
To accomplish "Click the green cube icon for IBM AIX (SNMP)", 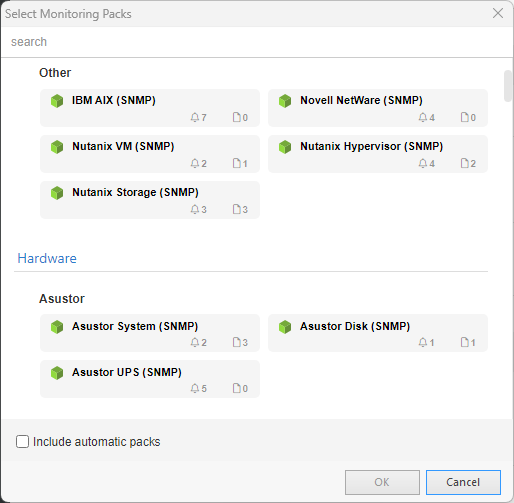I will (x=57, y=101).
